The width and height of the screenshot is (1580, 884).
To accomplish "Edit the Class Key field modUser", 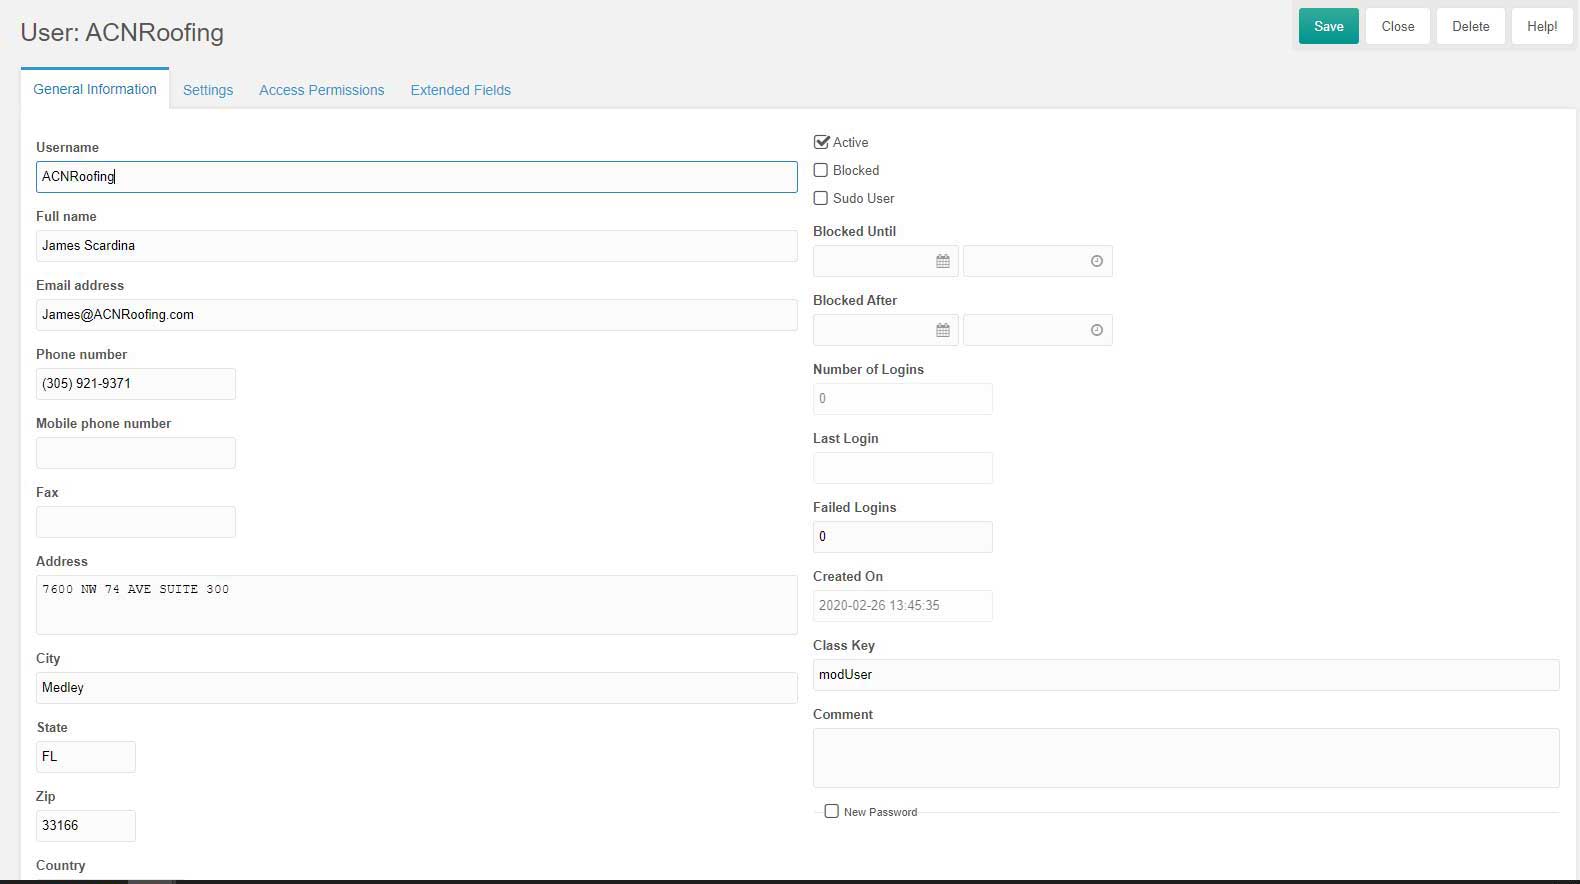I will tap(1186, 675).
